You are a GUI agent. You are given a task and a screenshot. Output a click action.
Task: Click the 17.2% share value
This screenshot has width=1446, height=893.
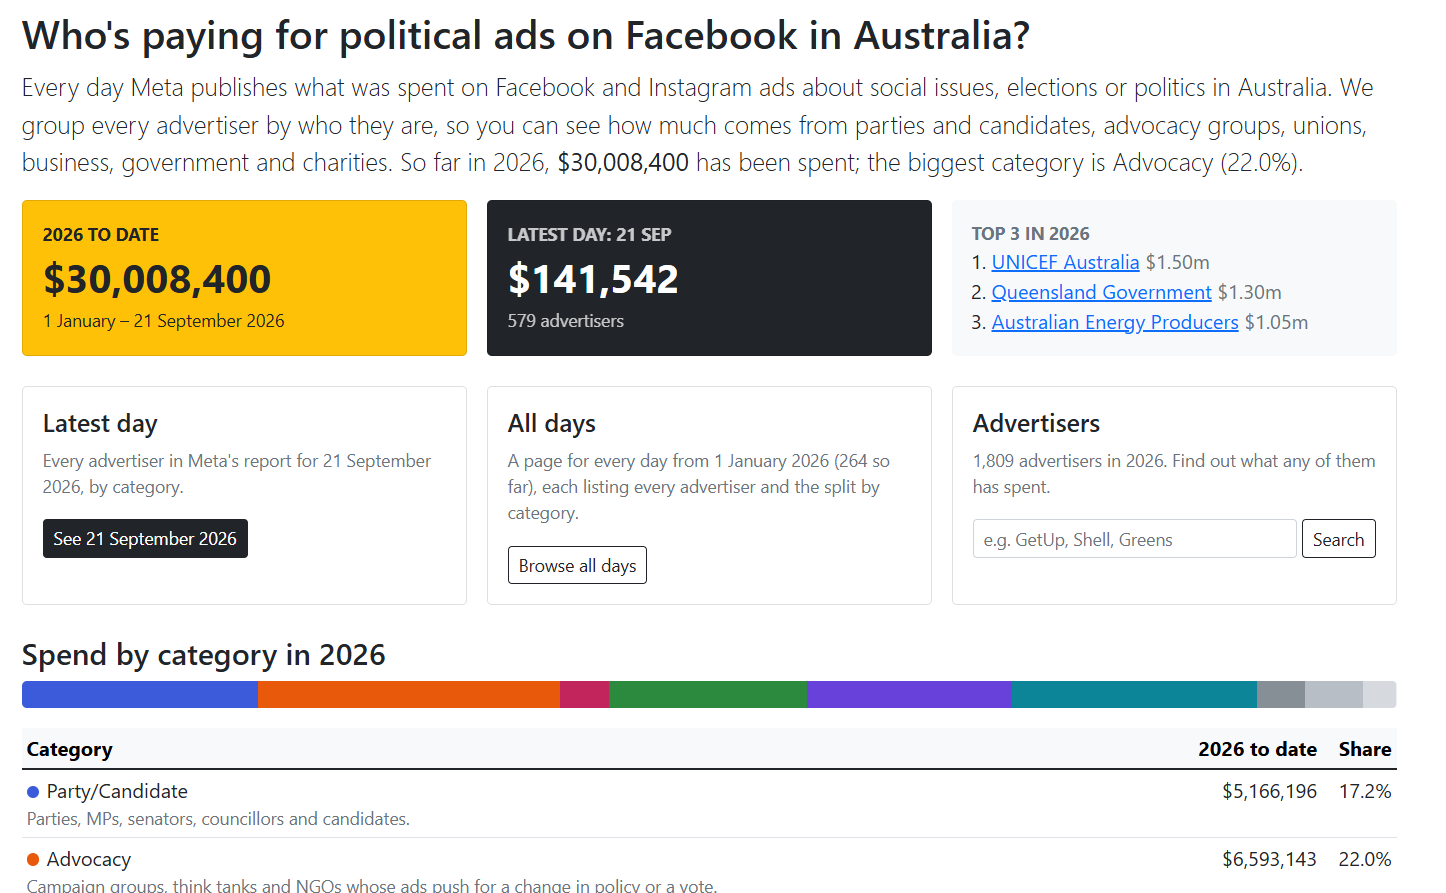[x=1365, y=791]
